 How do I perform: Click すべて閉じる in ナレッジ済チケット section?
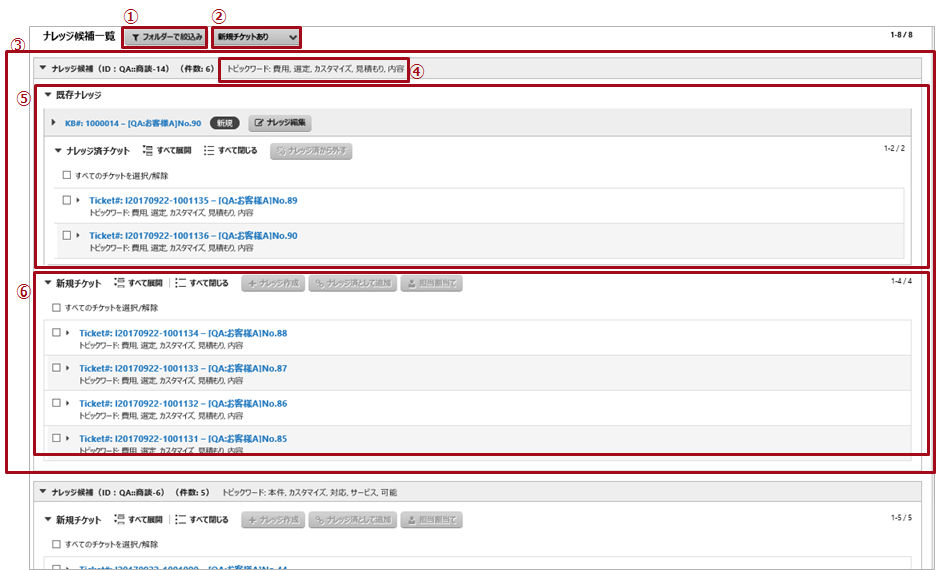[230, 150]
